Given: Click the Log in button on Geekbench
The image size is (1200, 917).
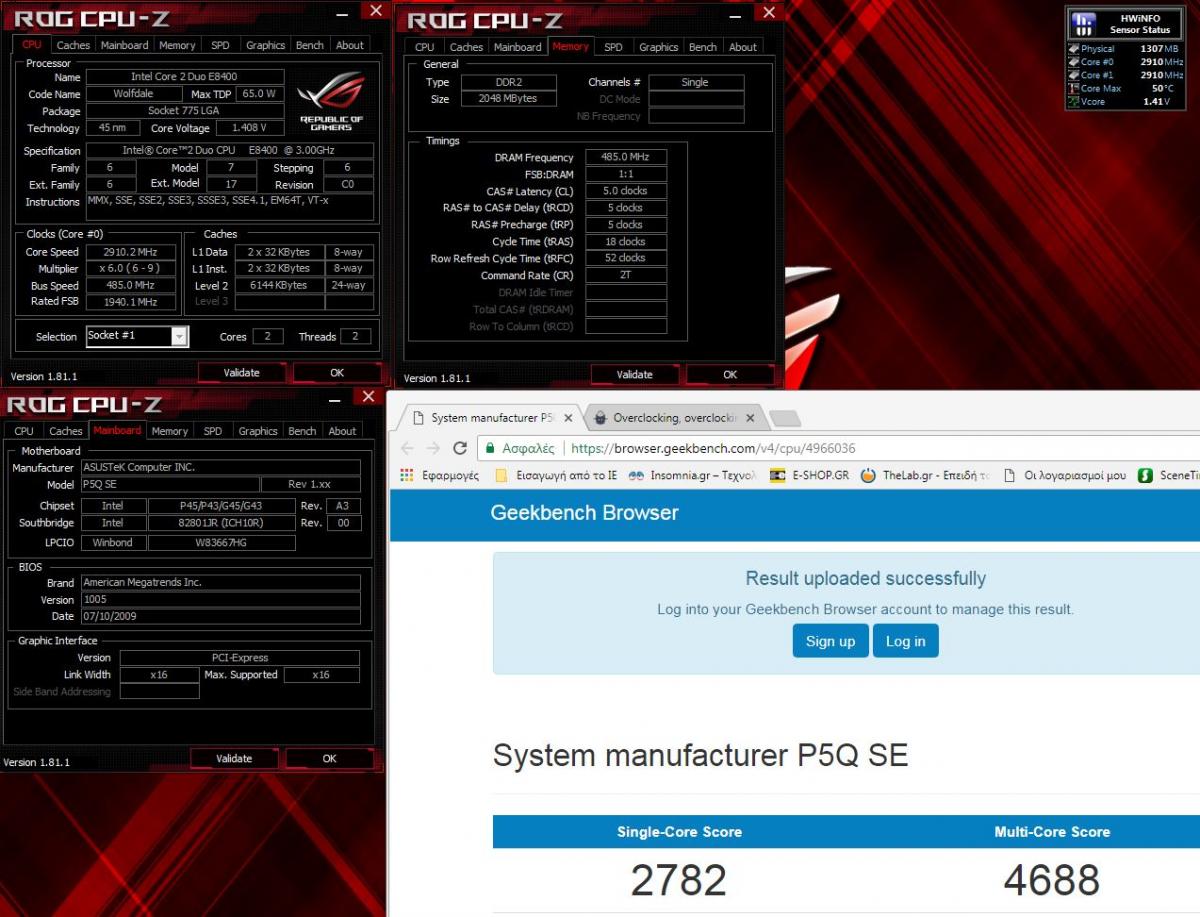Looking at the screenshot, I should (x=905, y=641).
